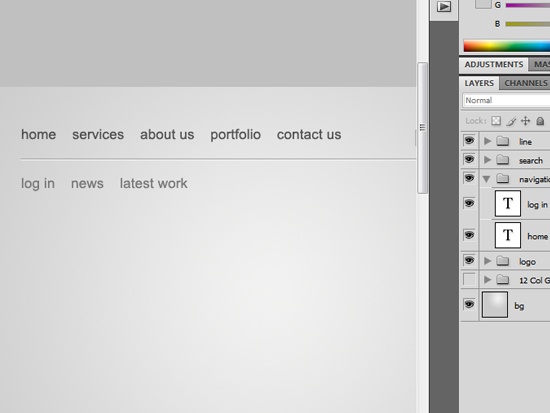
Task: Hide the log in text layer
Action: pos(469,203)
